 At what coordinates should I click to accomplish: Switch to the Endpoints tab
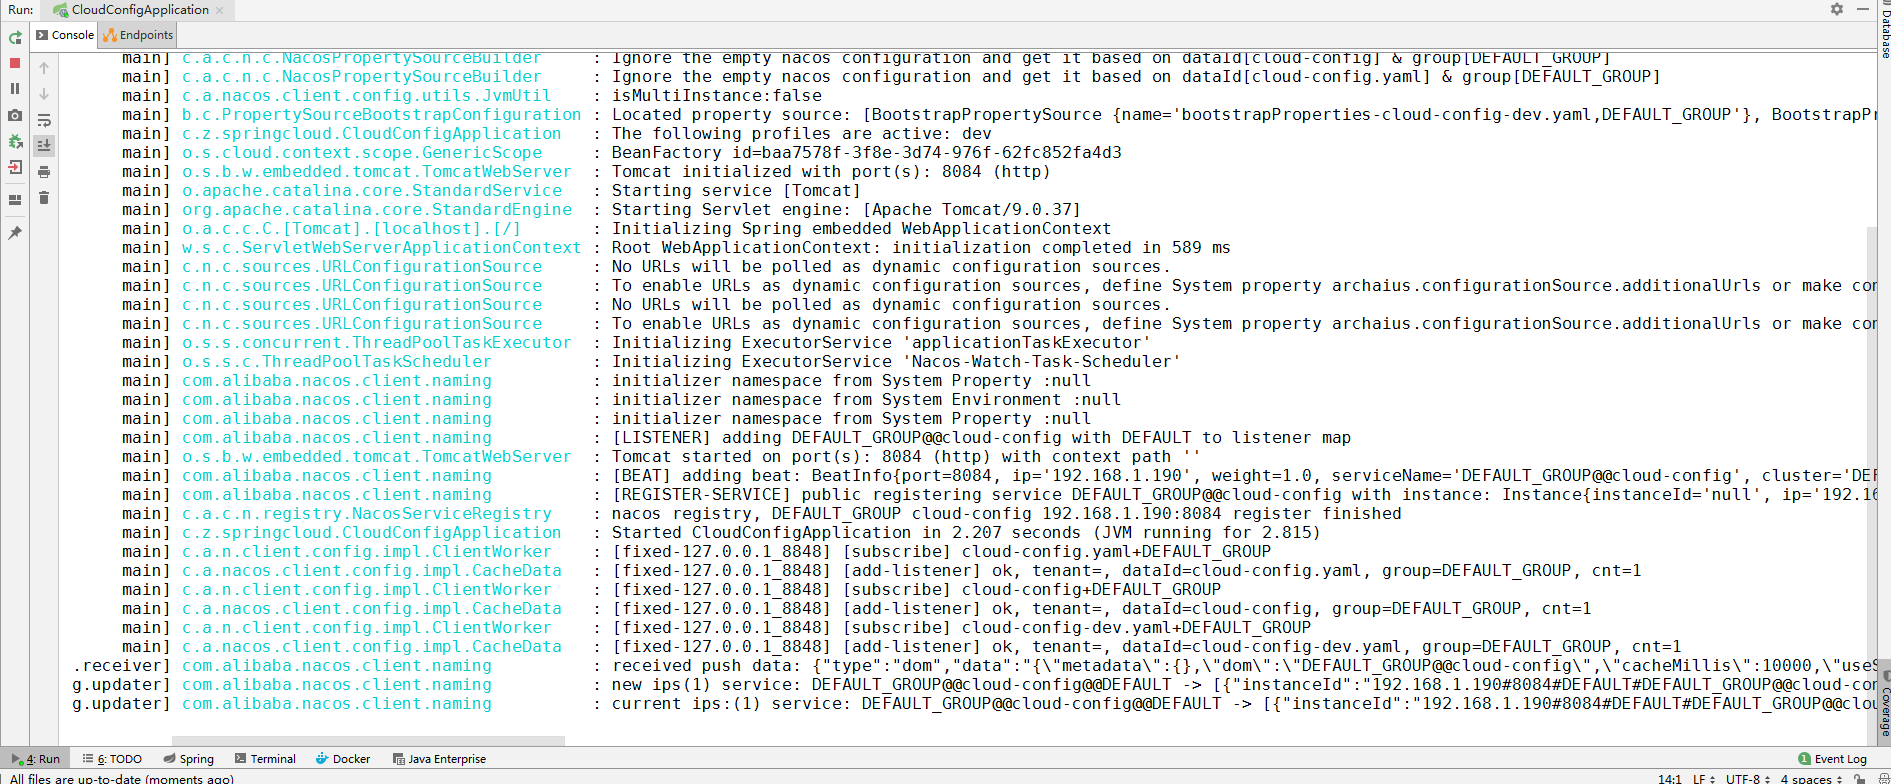pyautogui.click(x=138, y=35)
